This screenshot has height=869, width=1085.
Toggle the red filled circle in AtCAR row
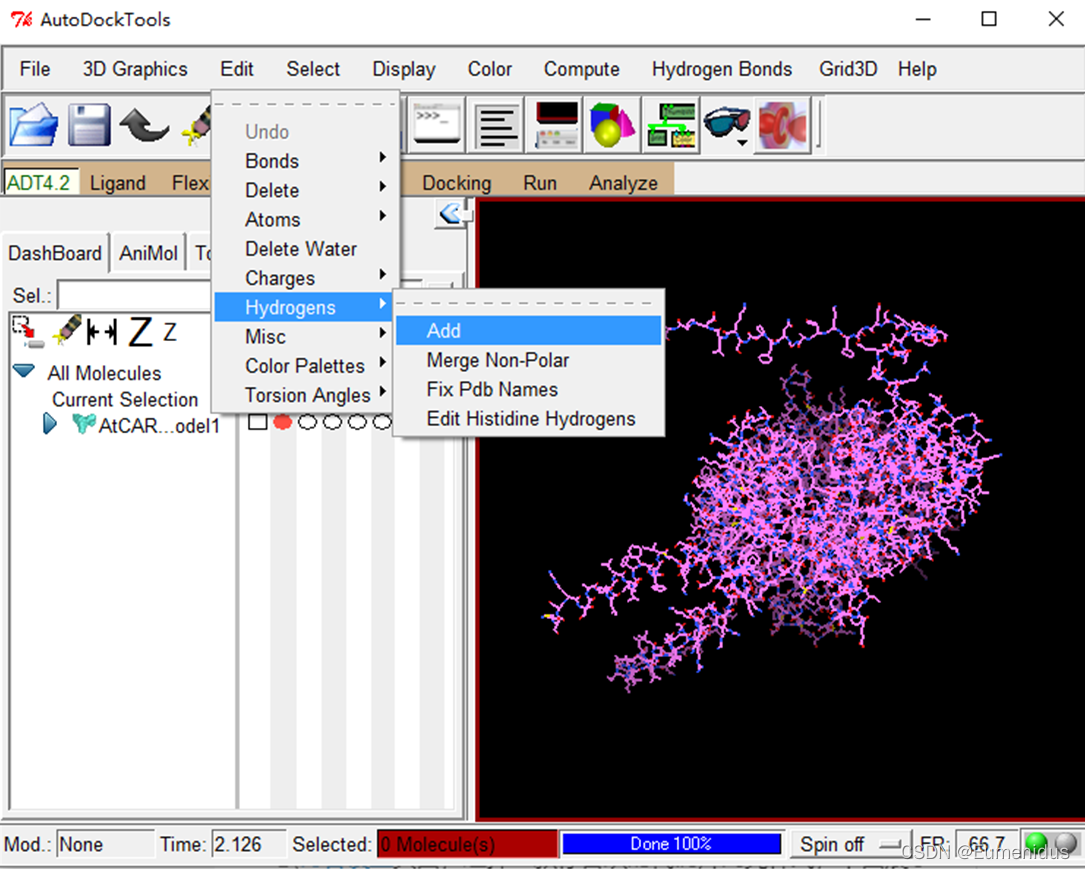point(282,421)
